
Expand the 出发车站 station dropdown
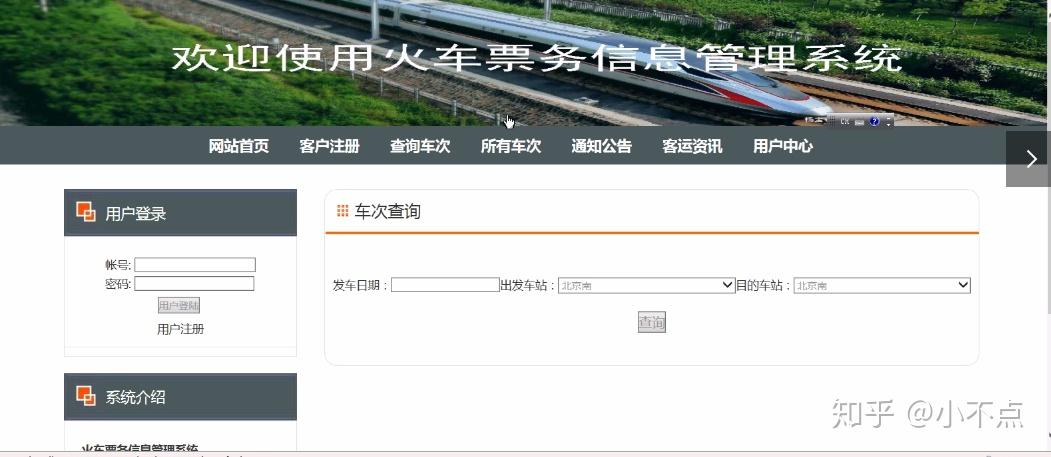tap(646, 285)
